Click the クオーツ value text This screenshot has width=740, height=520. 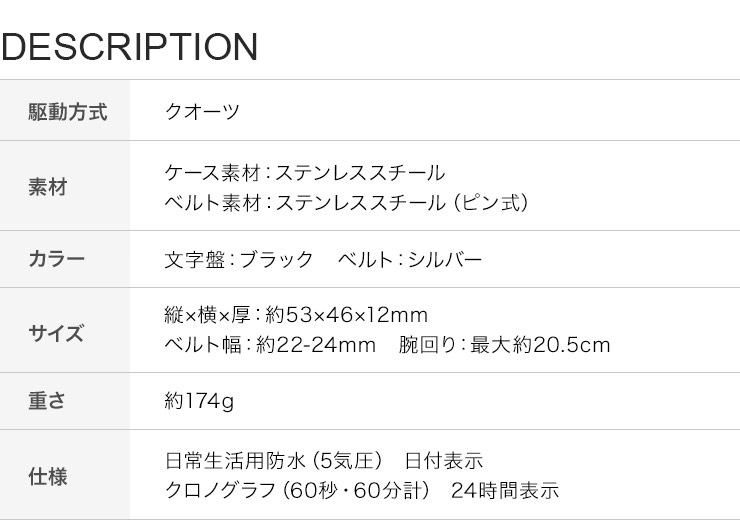tap(202, 112)
